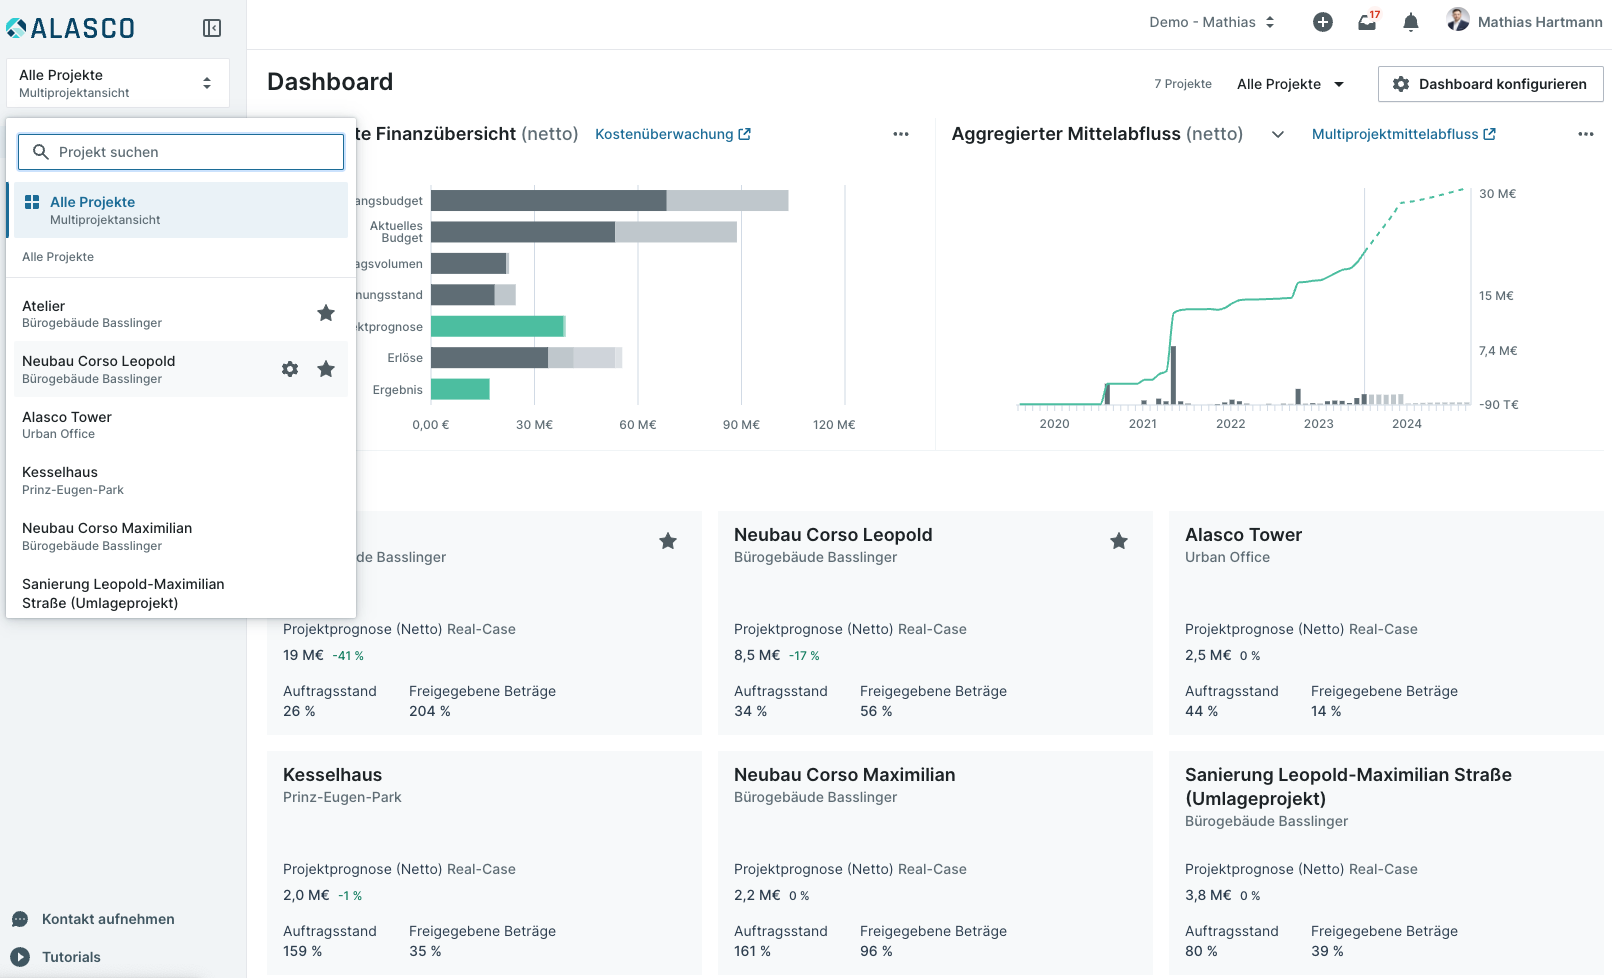The width and height of the screenshot is (1612, 978).
Task: Click the 8,5 M€ forecast value
Action: (757, 655)
